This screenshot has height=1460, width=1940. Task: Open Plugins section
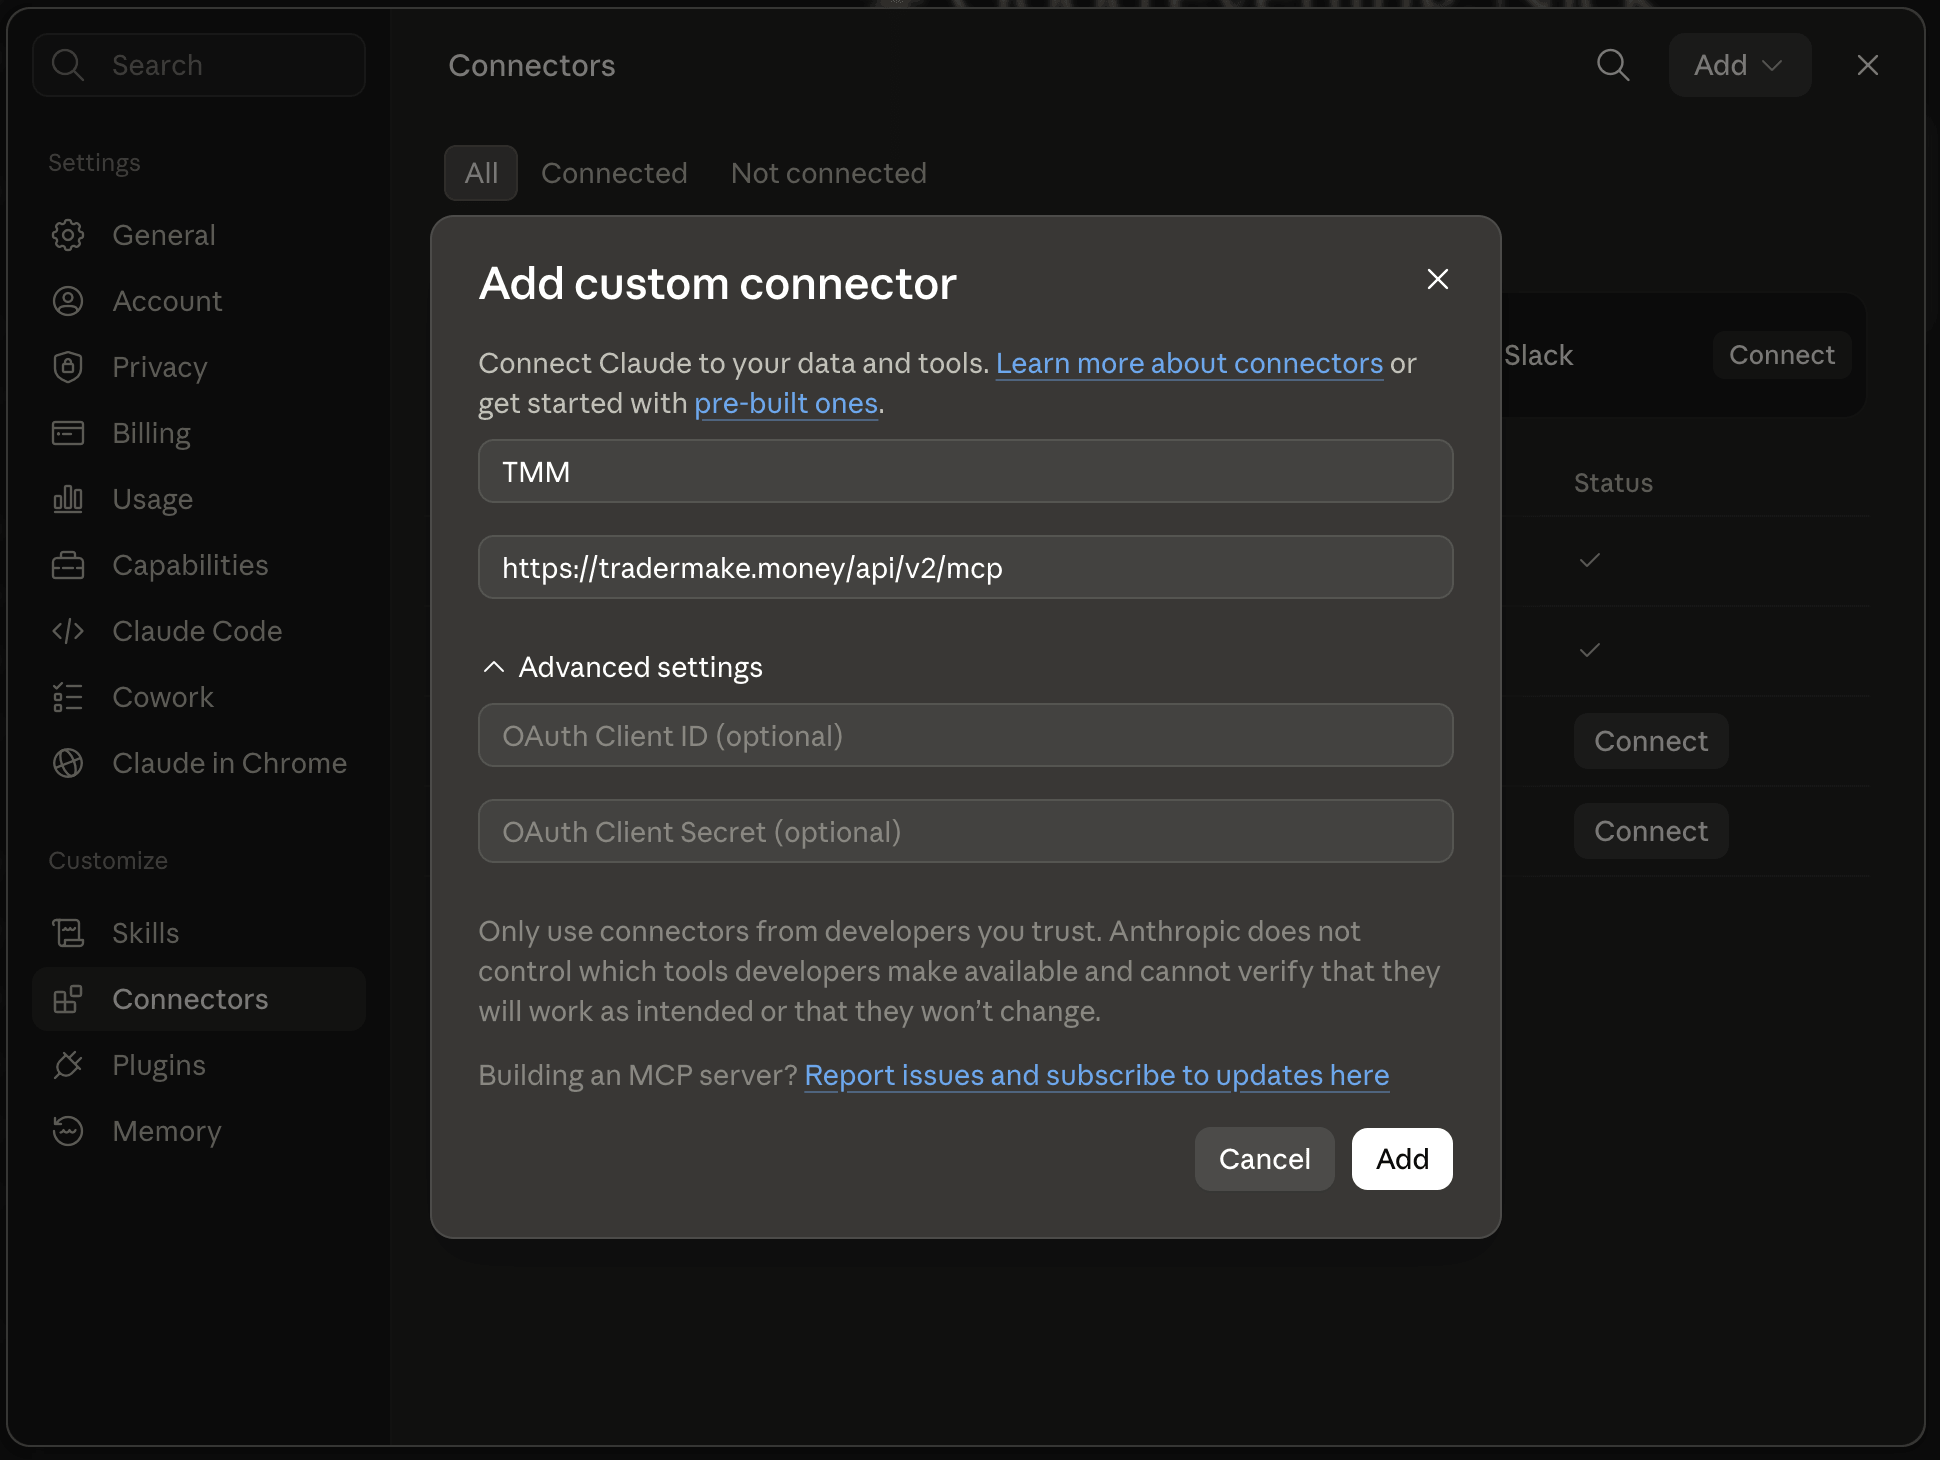pyautogui.click(x=199, y=1065)
